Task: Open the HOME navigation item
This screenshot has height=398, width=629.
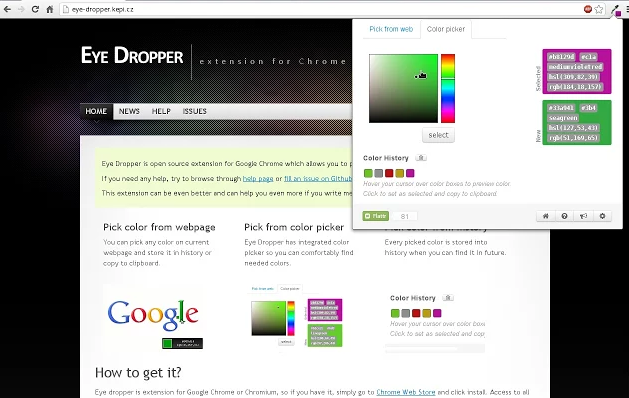Action: point(96,111)
